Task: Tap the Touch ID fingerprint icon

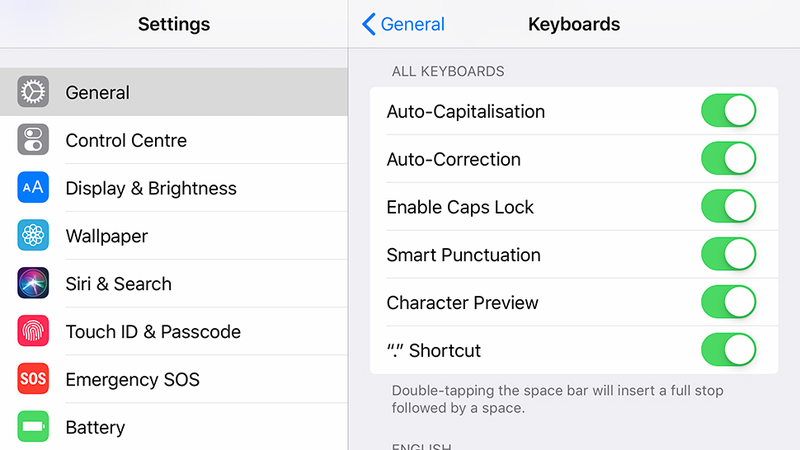Action: (33, 331)
